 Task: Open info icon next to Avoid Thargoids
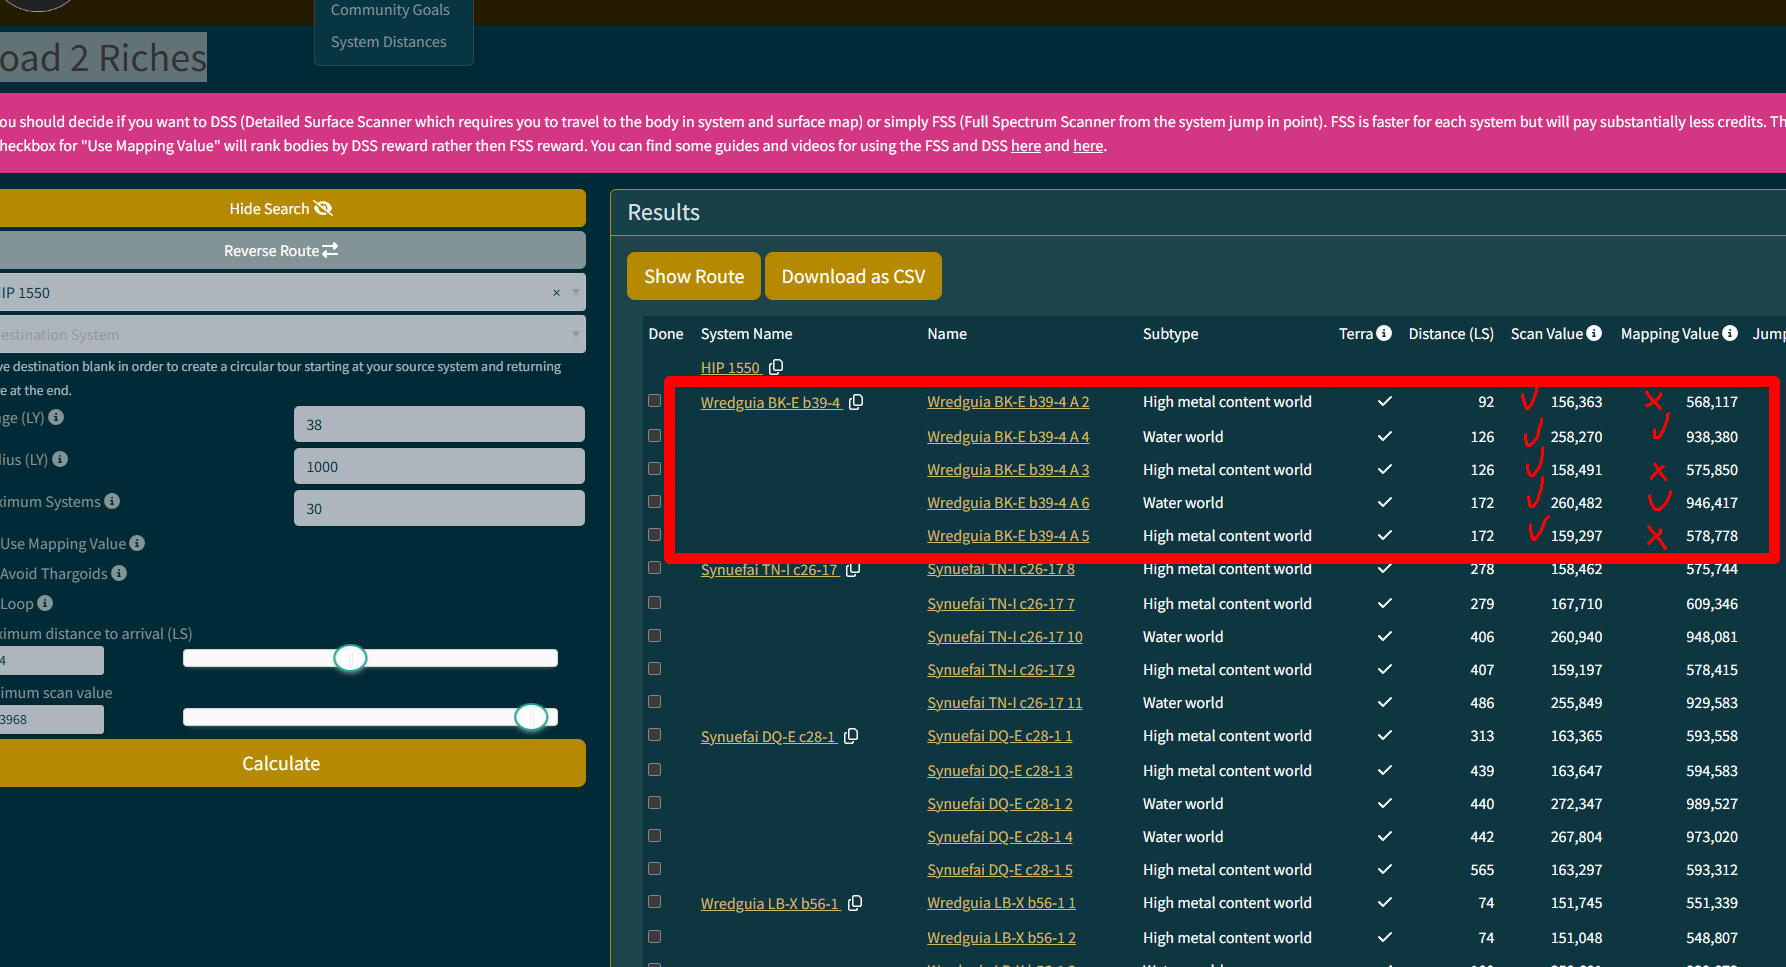(x=119, y=573)
